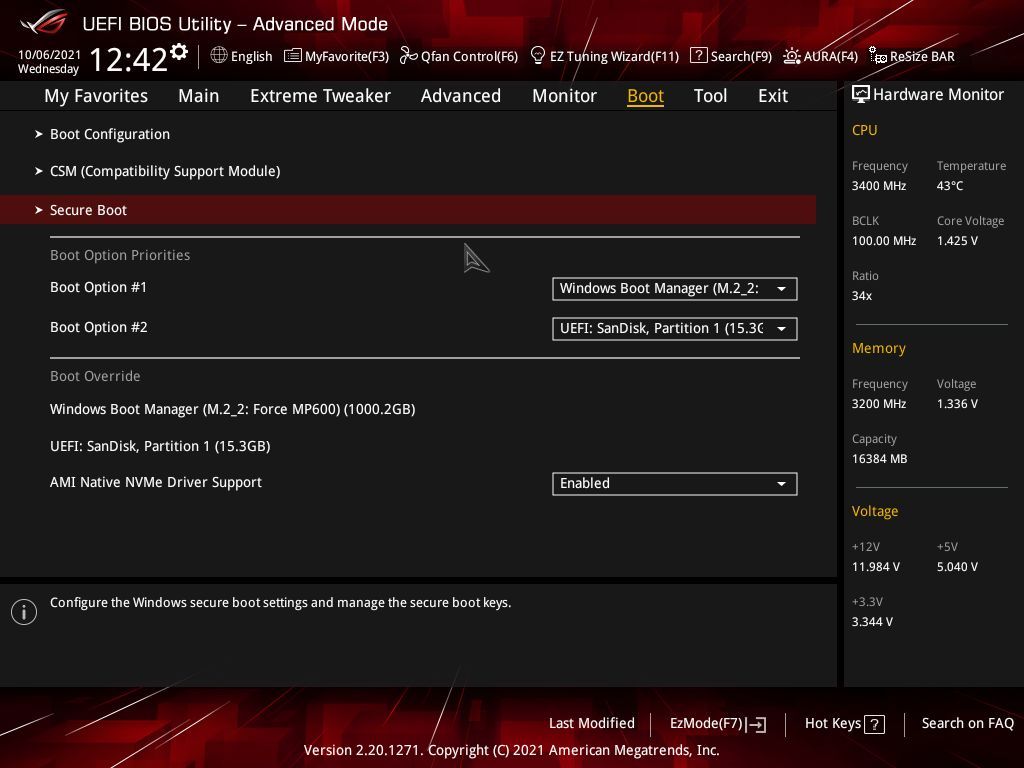Click the ROG logo
This screenshot has width=1024, height=768.
44,22
